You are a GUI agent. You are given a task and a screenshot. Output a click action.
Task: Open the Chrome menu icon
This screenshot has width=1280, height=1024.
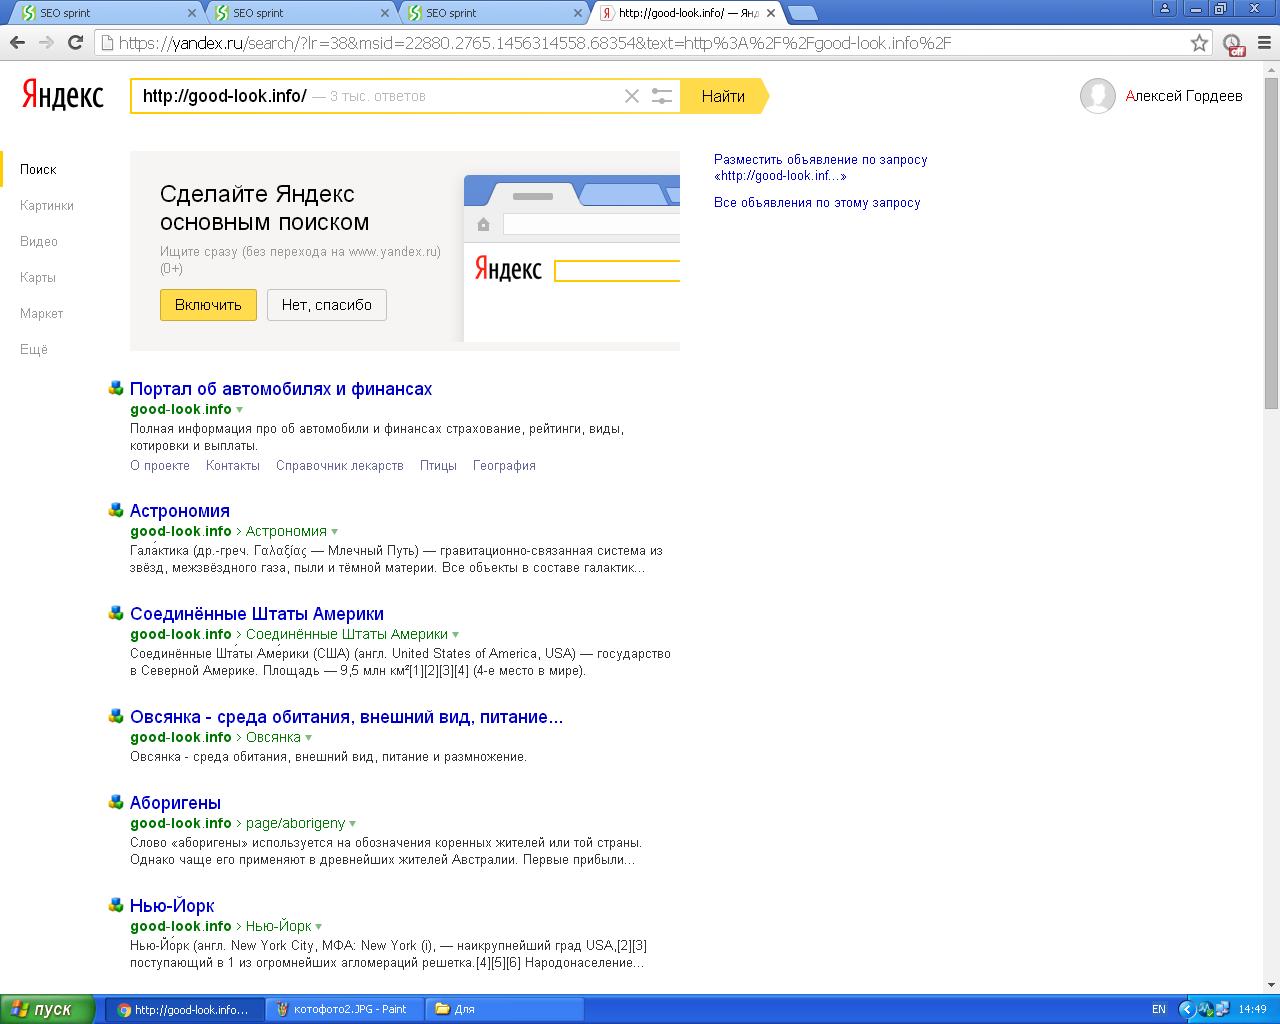1263,43
